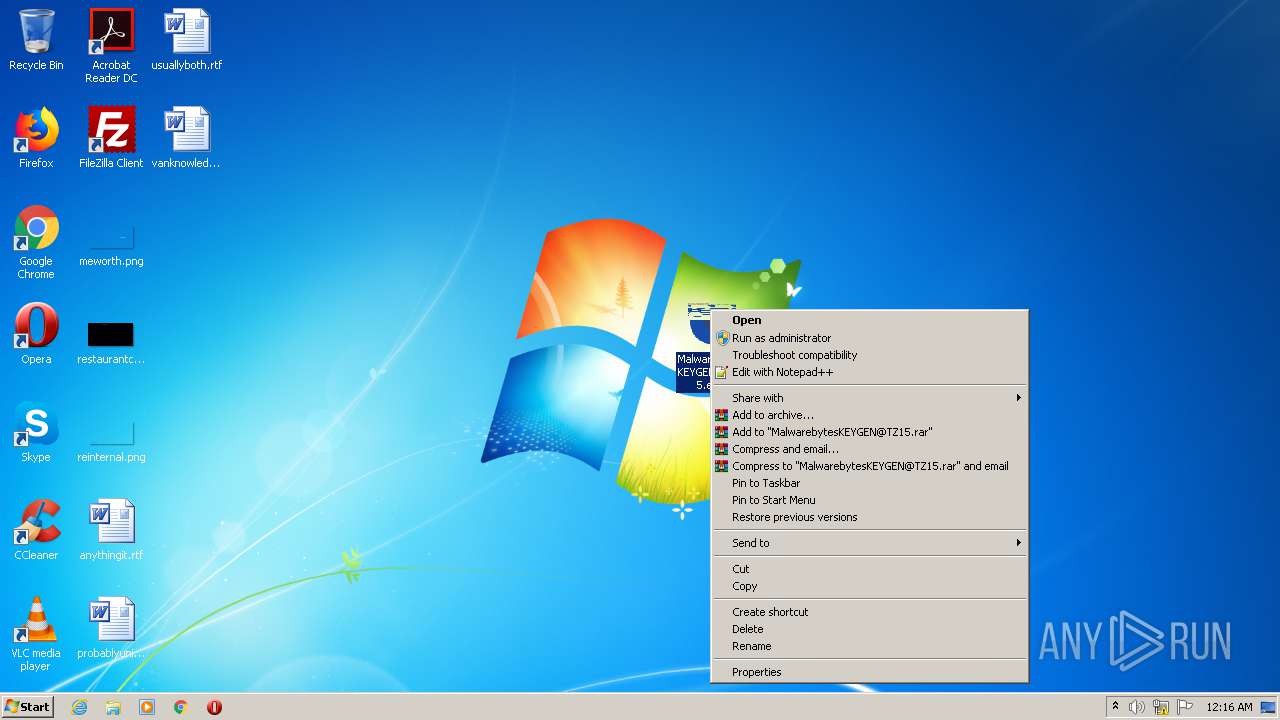Select the anythingit.rtf document icon
The image size is (1280, 720).
(x=111, y=530)
